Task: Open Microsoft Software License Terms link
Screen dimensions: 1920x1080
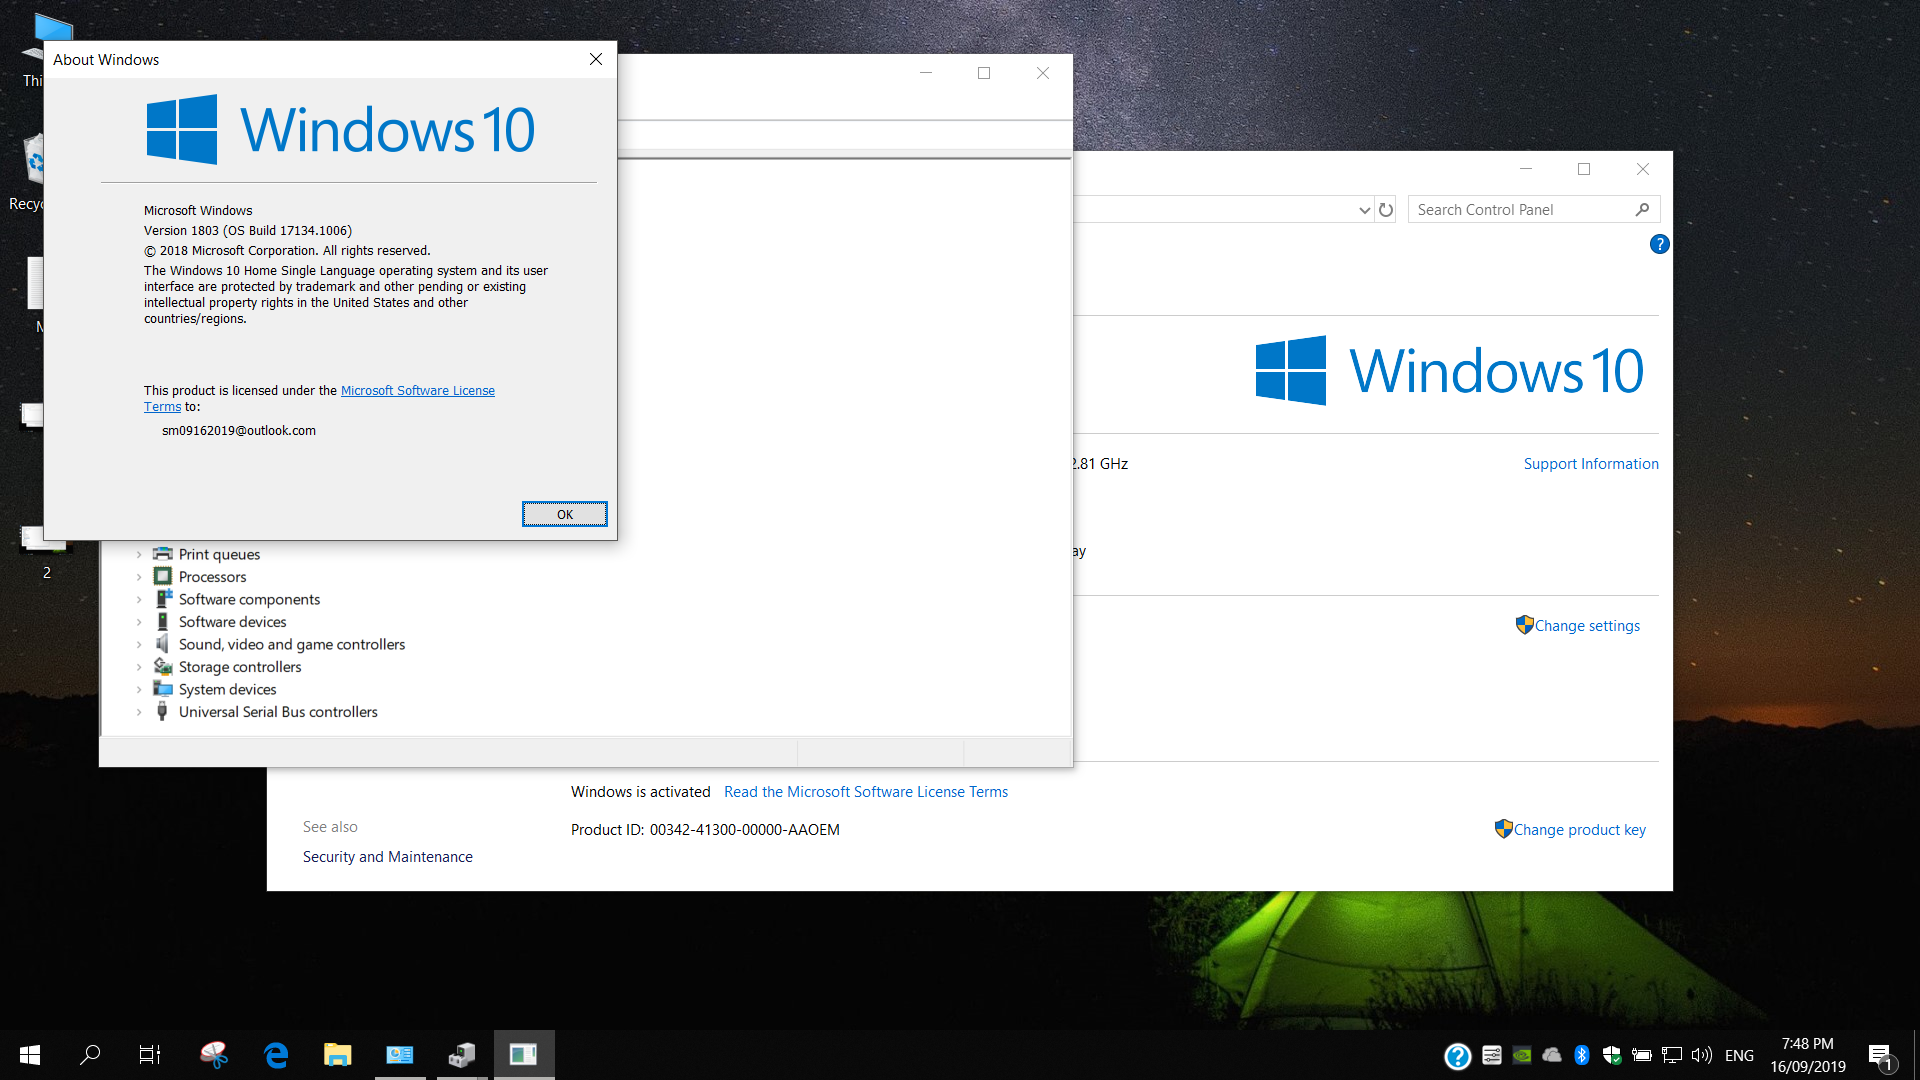Action: pos(417,391)
